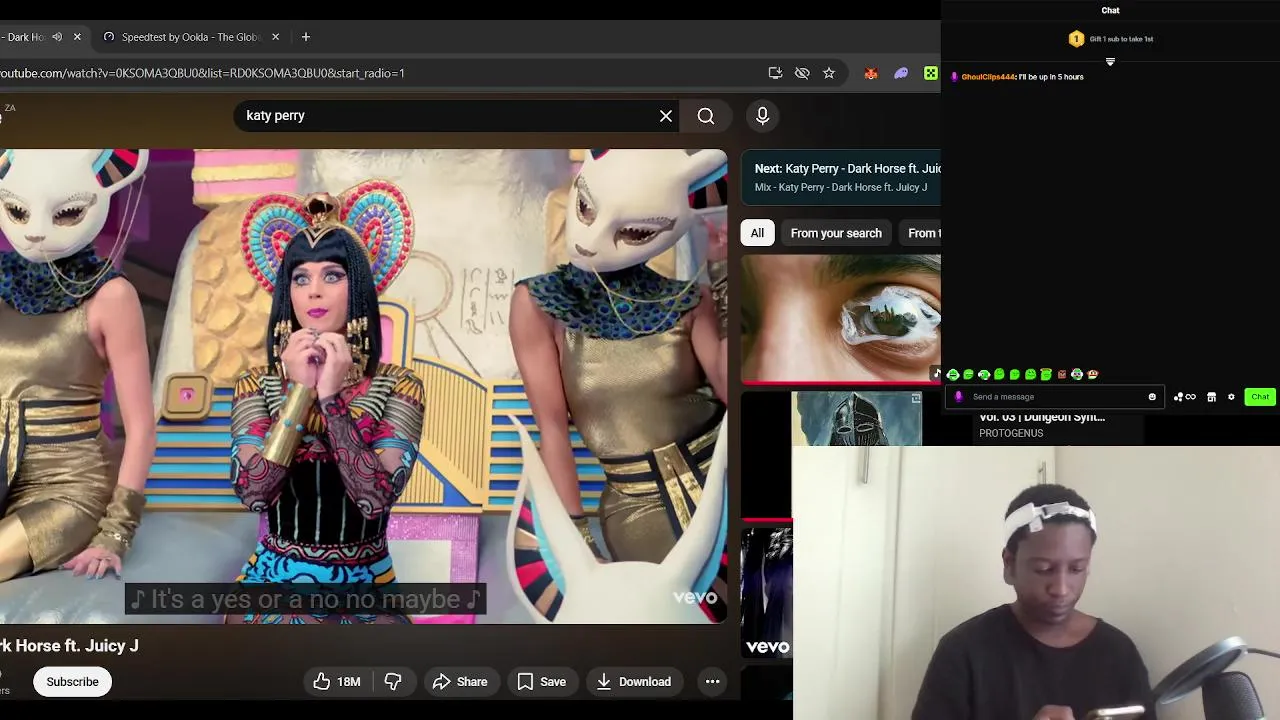This screenshot has width=1280, height=720.
Task: Insert the brown monkey-like last quick emote
Action: (x=1093, y=375)
